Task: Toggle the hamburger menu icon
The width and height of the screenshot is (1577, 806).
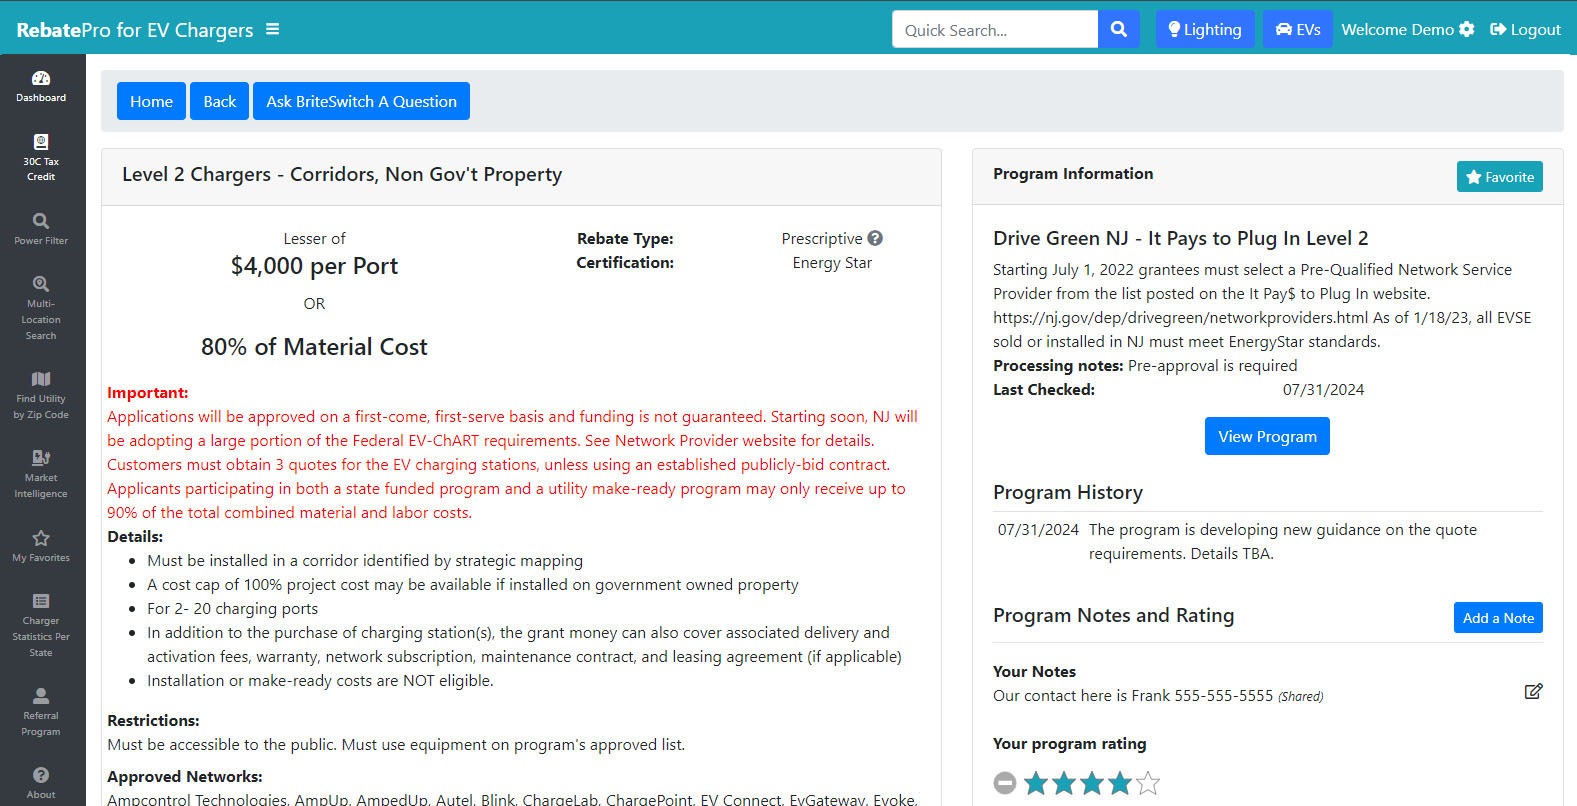Action: (x=272, y=30)
